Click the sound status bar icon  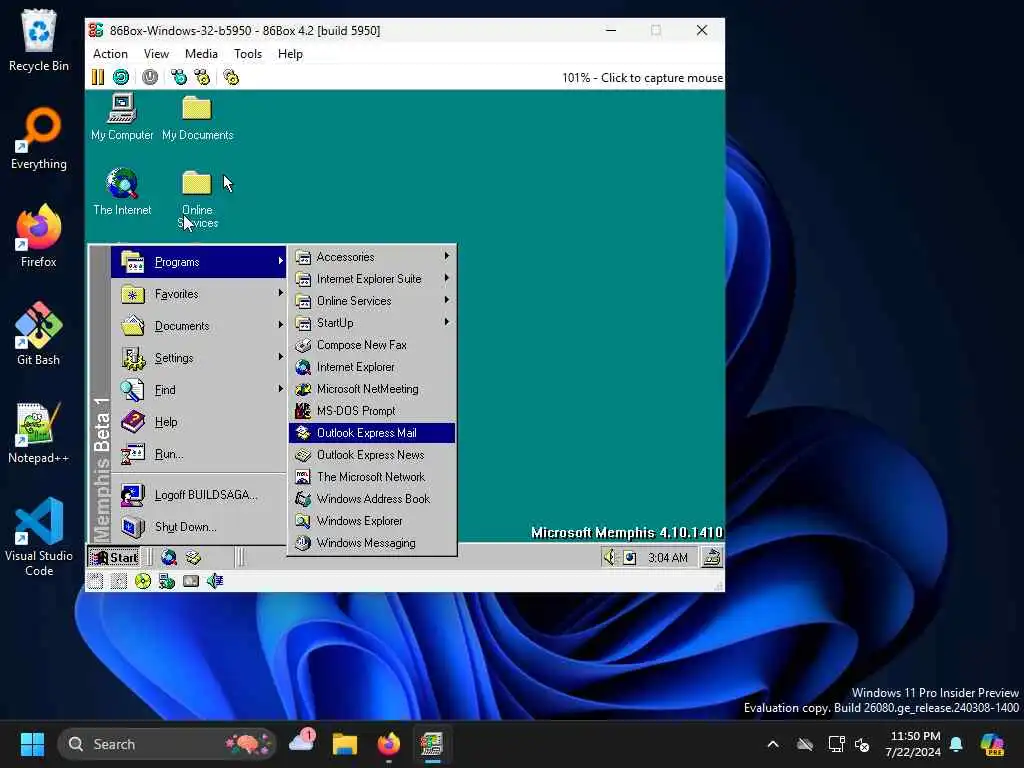(215, 581)
